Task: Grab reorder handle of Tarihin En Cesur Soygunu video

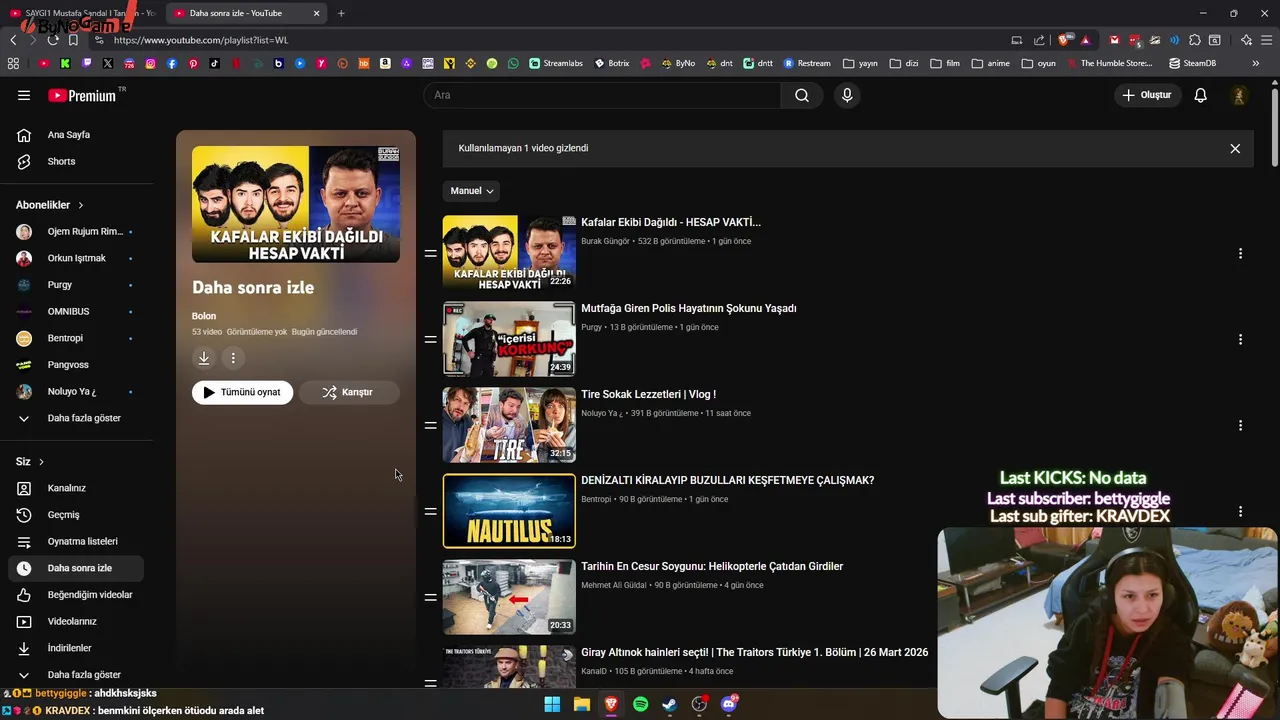Action: pos(430,597)
